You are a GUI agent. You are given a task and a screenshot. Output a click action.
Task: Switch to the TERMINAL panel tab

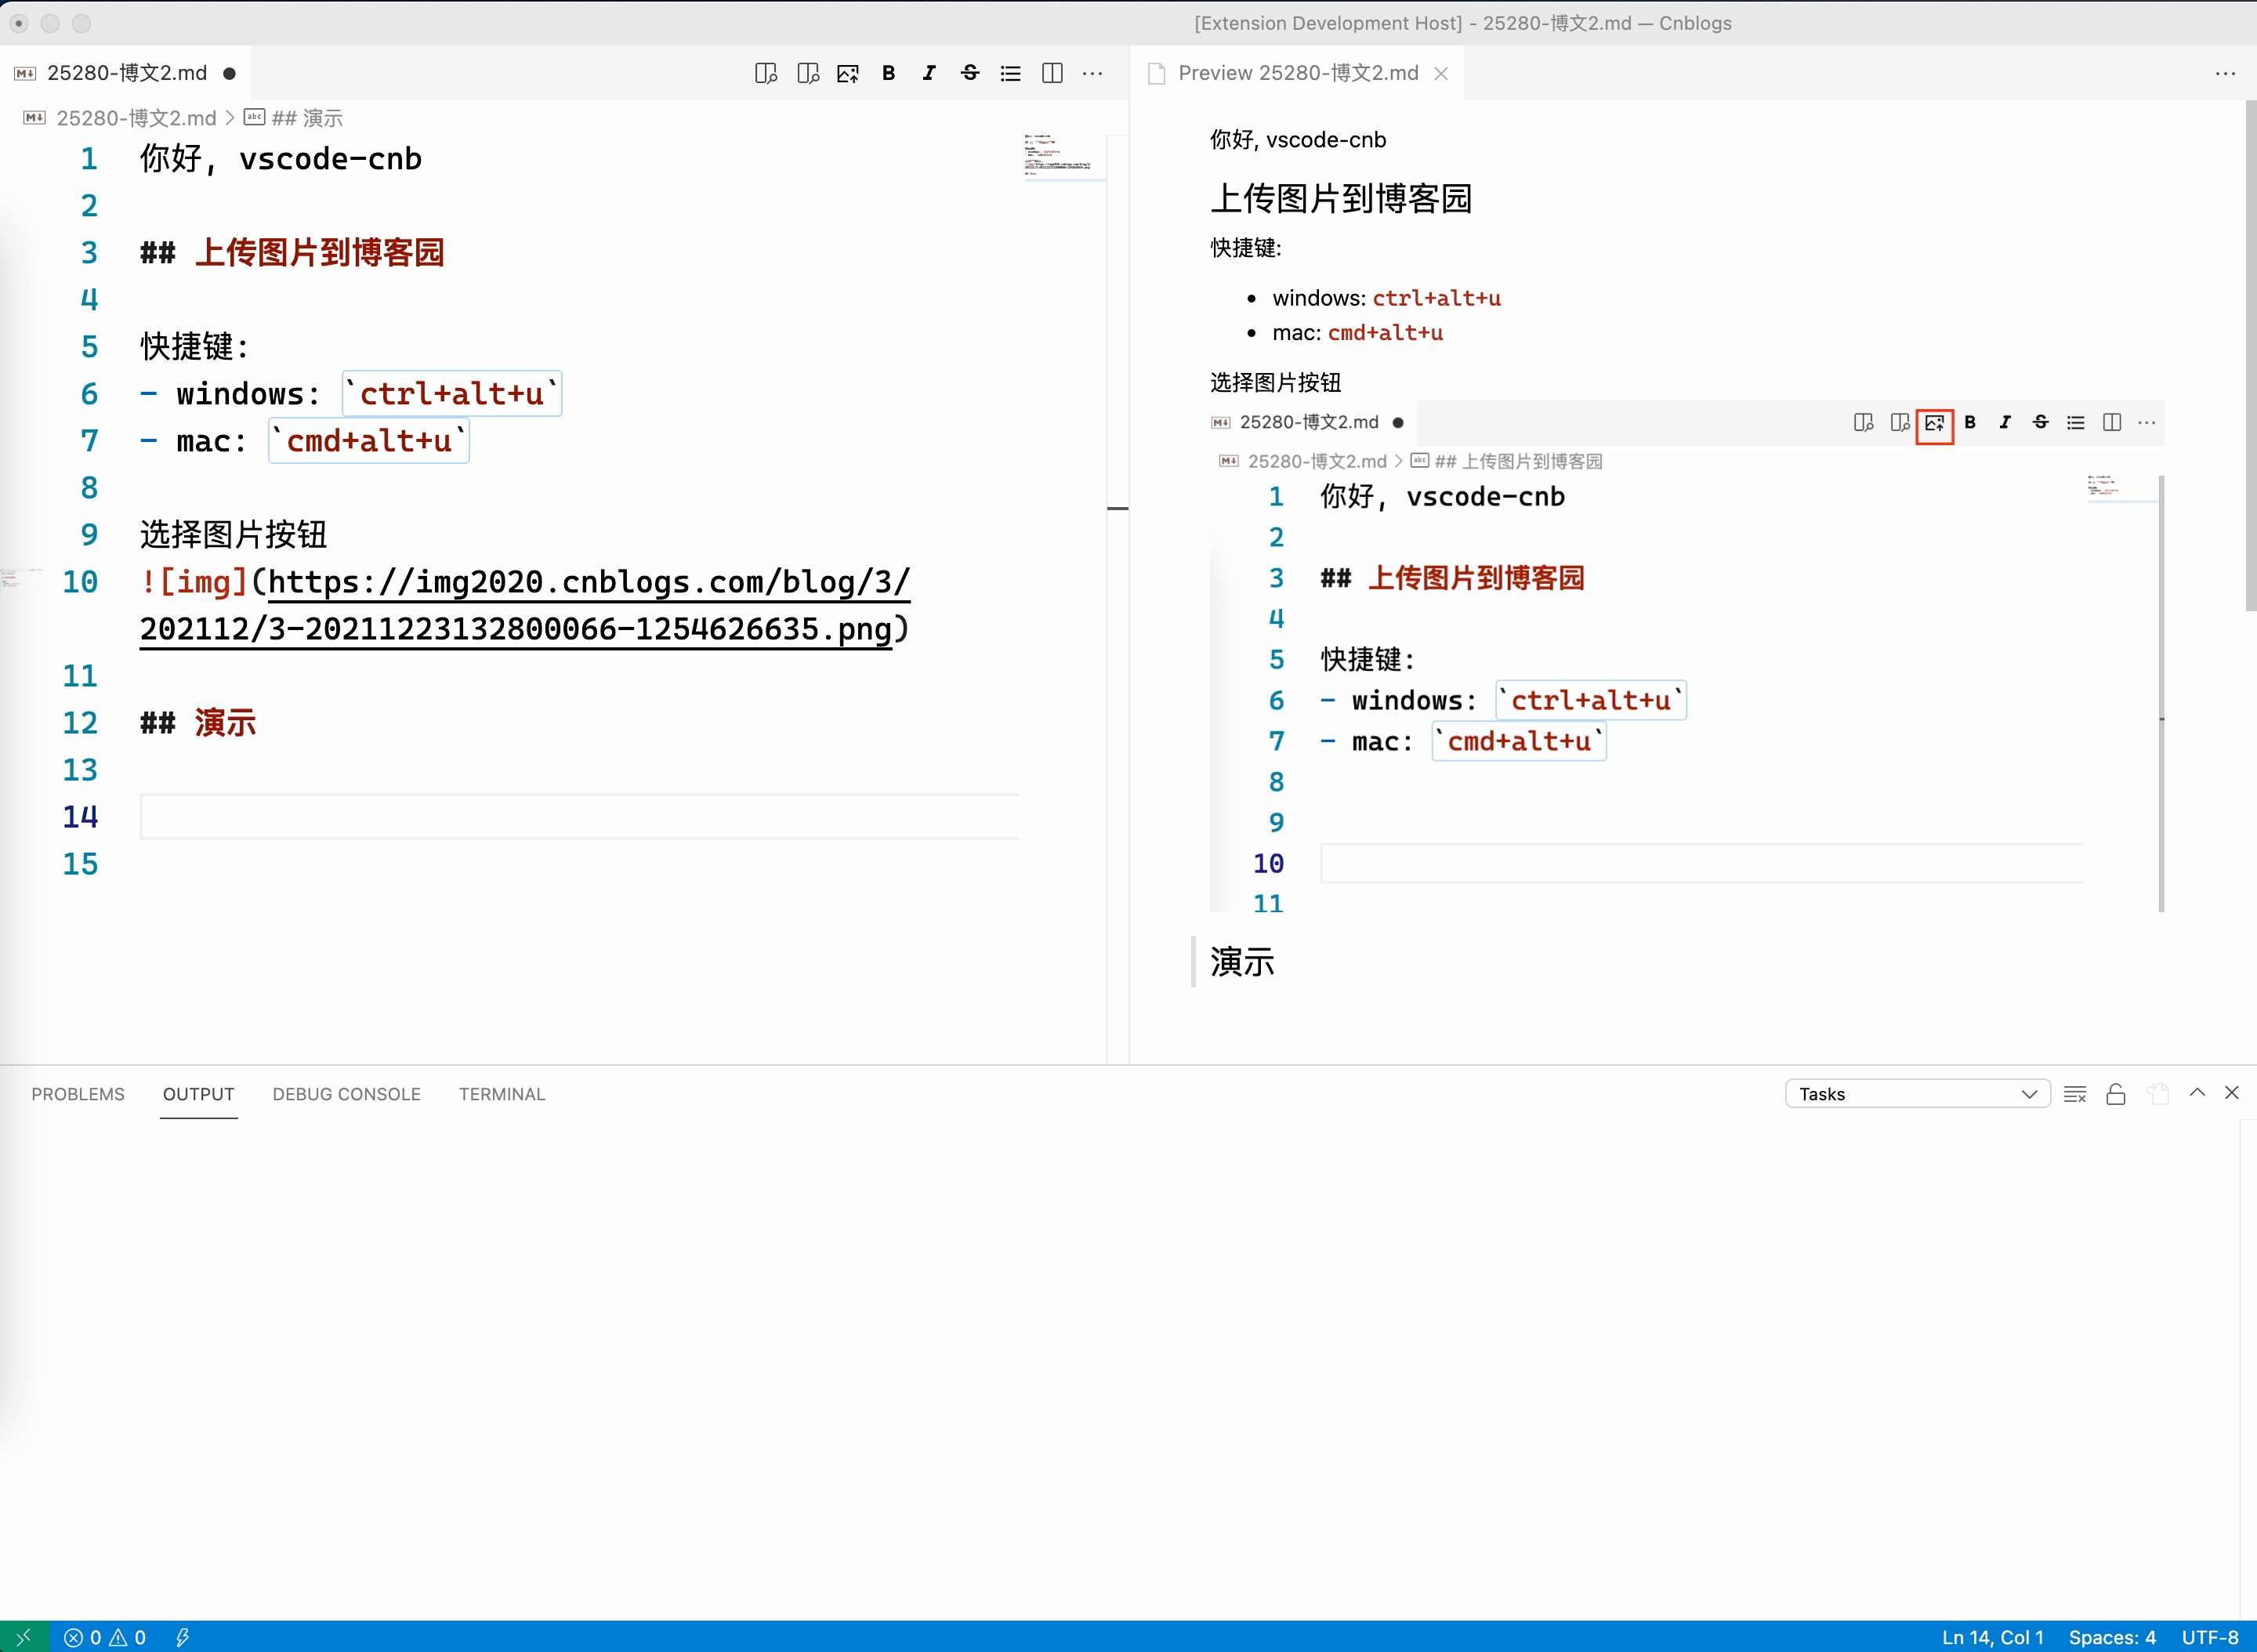point(502,1094)
